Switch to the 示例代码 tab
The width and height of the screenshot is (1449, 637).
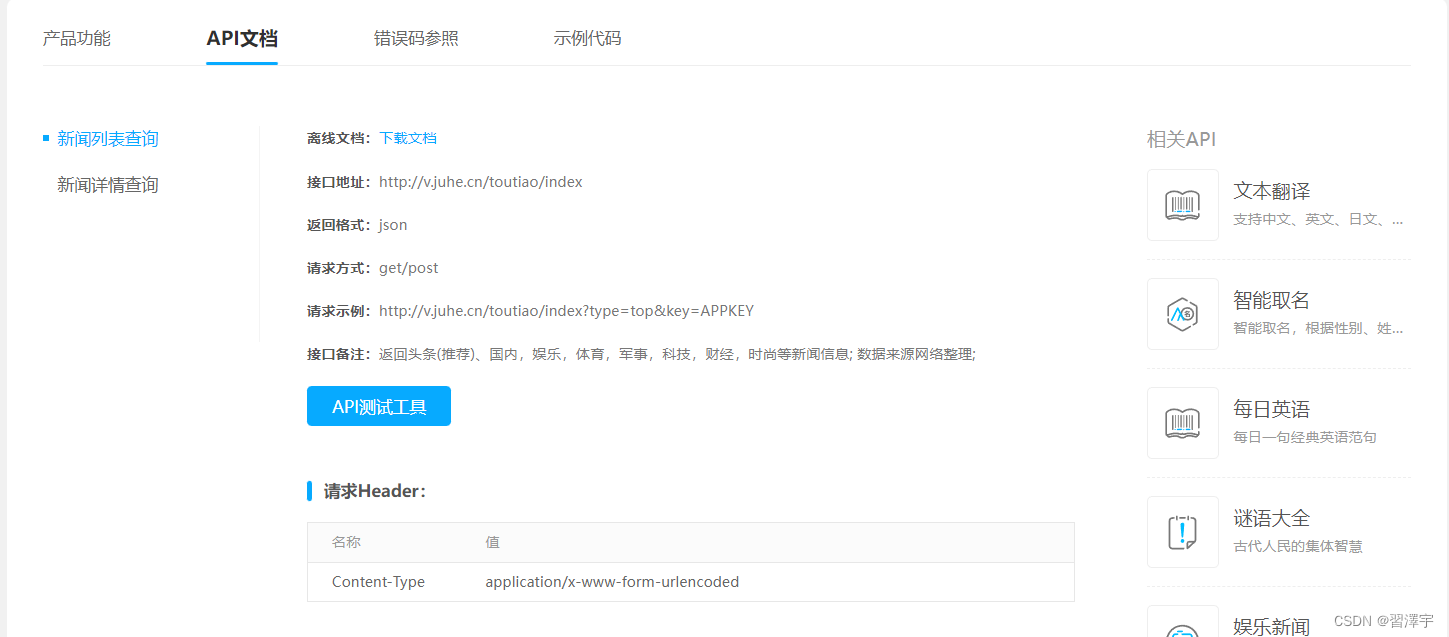587,39
